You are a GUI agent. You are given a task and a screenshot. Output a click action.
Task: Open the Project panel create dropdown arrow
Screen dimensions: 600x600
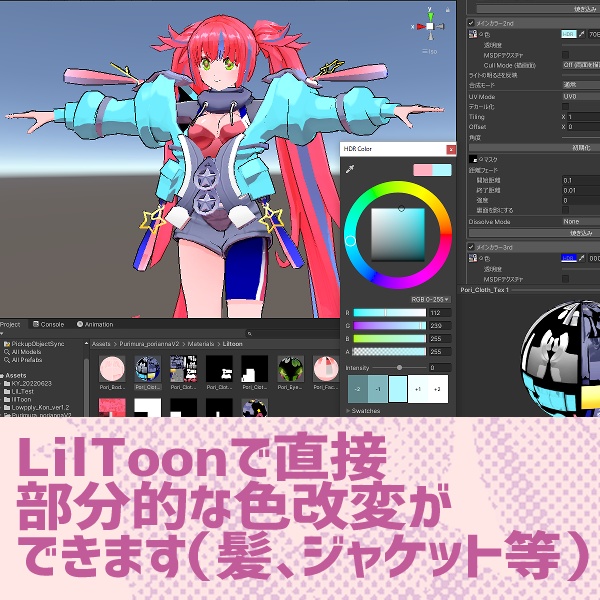(2, 334)
